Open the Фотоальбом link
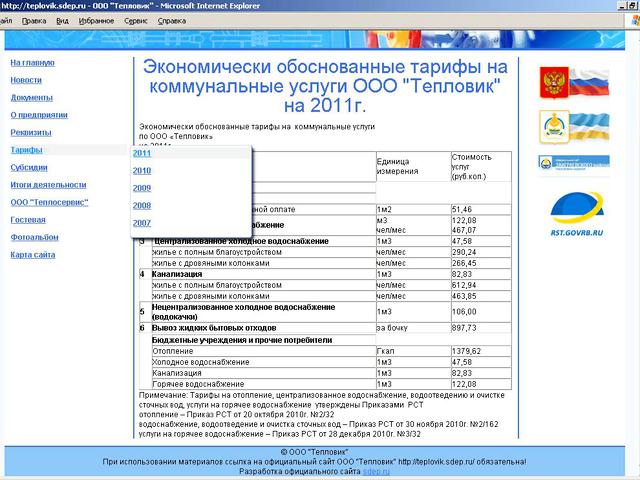The image size is (640, 480). click(x=35, y=237)
